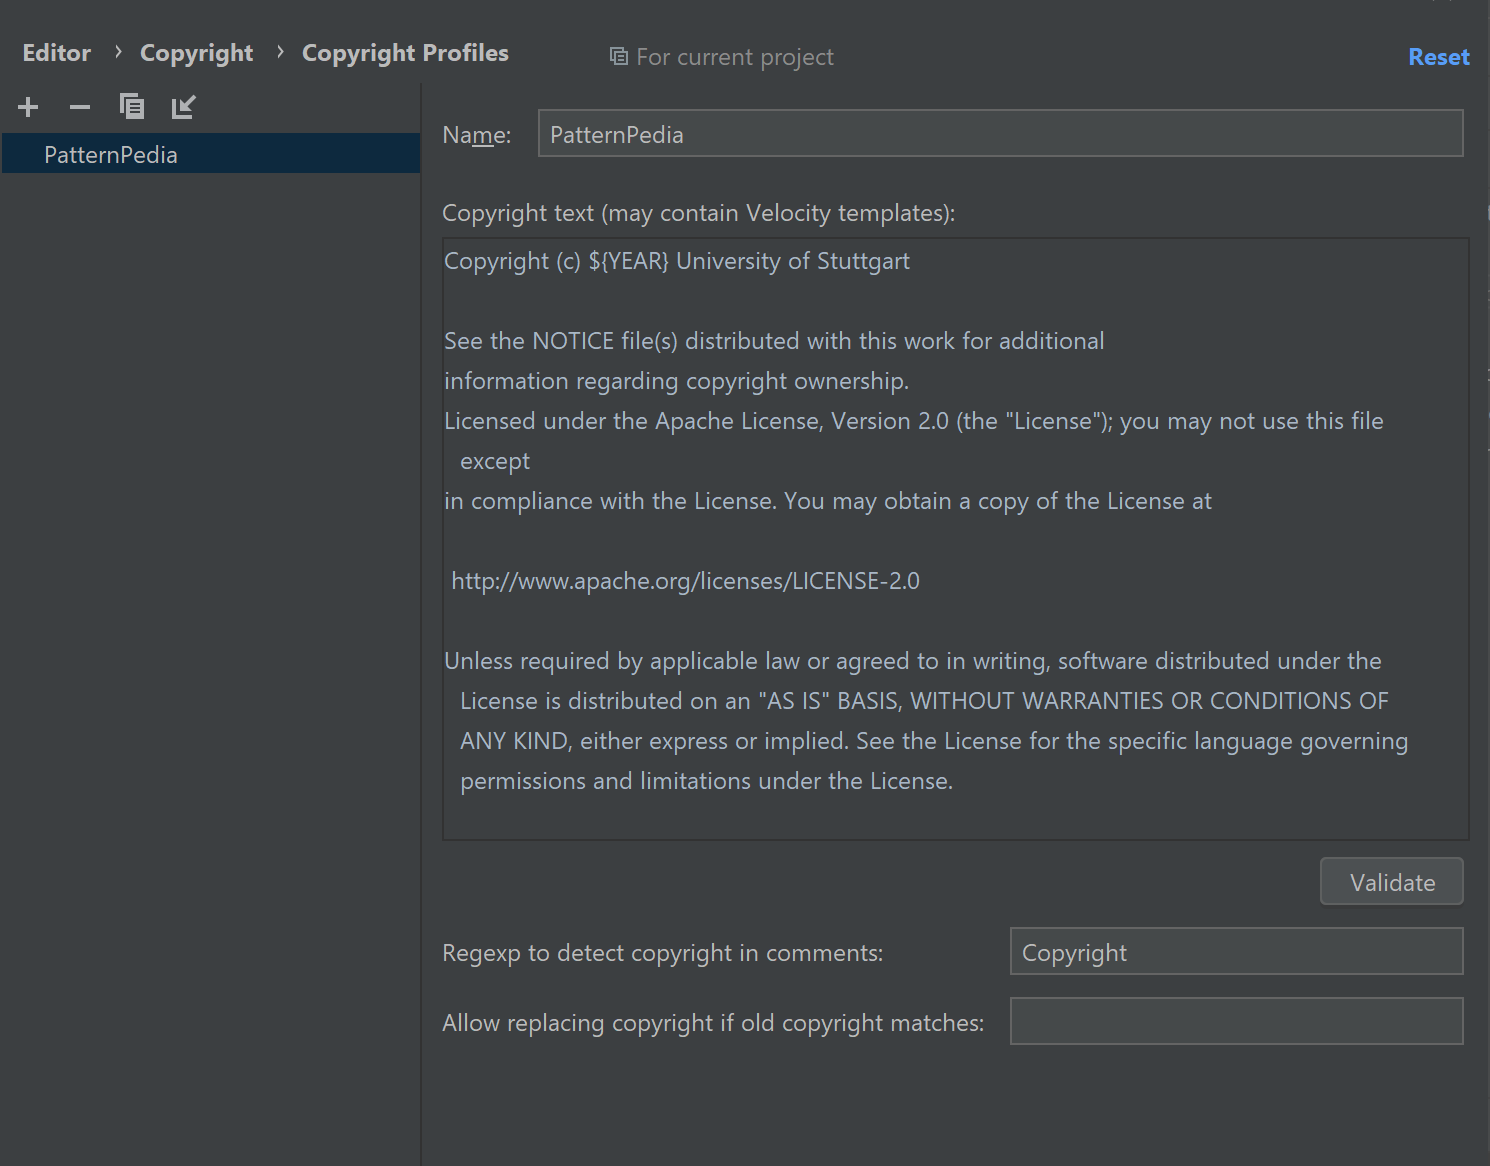Reset the settings changes

(x=1438, y=57)
